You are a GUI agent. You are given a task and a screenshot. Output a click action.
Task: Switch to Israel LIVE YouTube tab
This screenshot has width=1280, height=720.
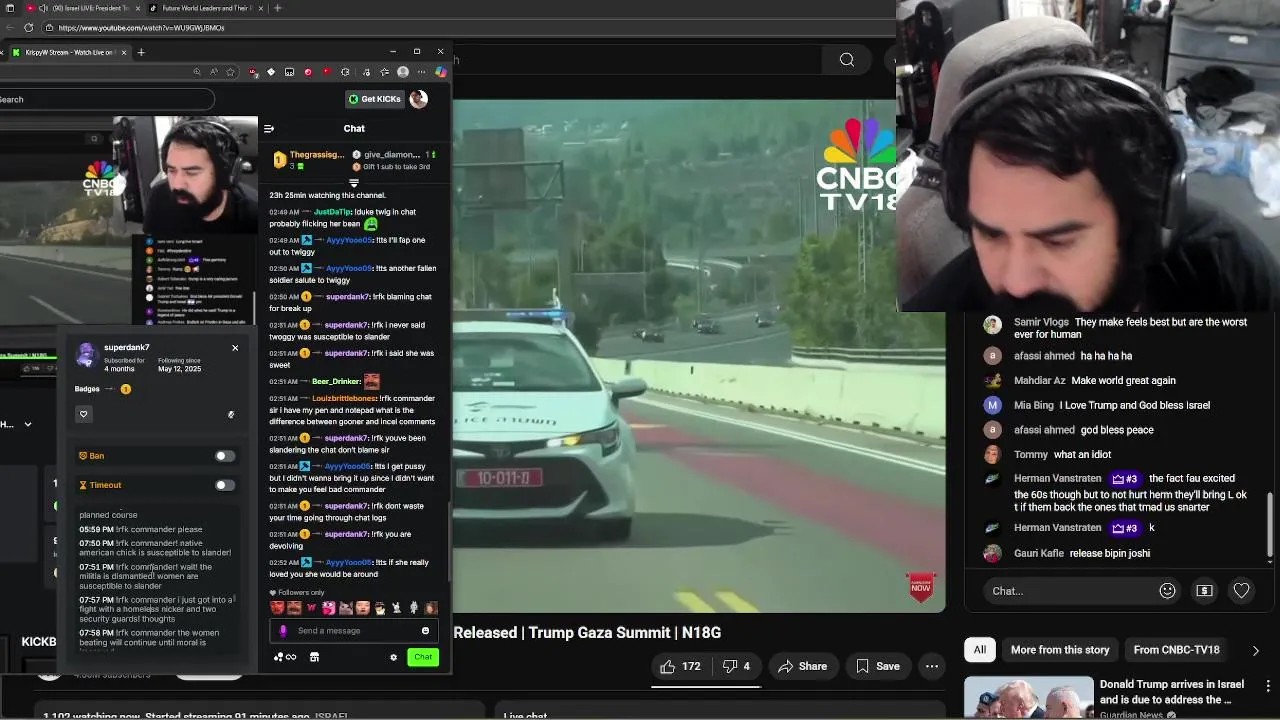click(x=83, y=8)
